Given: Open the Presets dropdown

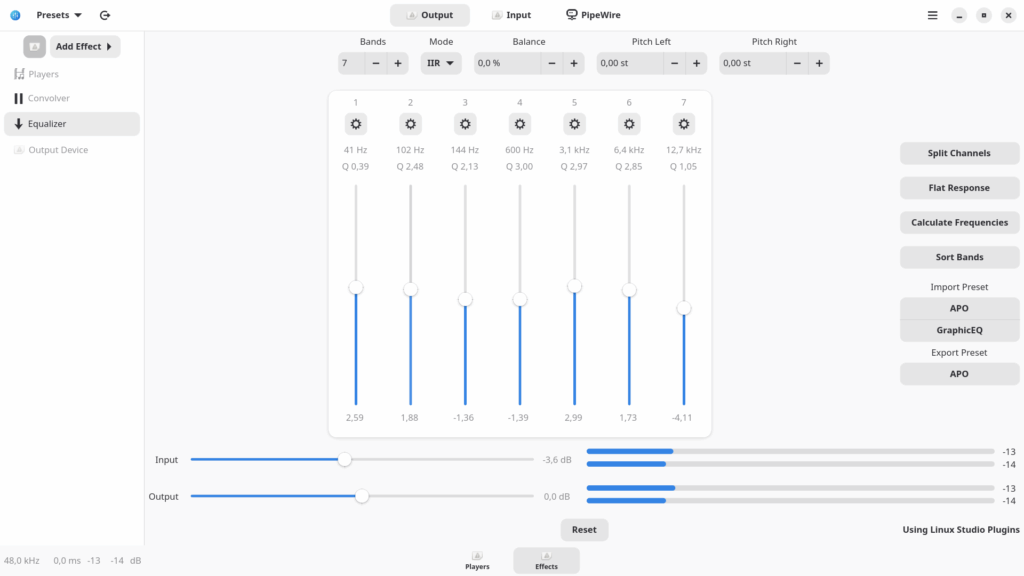Looking at the screenshot, I should click(x=59, y=15).
